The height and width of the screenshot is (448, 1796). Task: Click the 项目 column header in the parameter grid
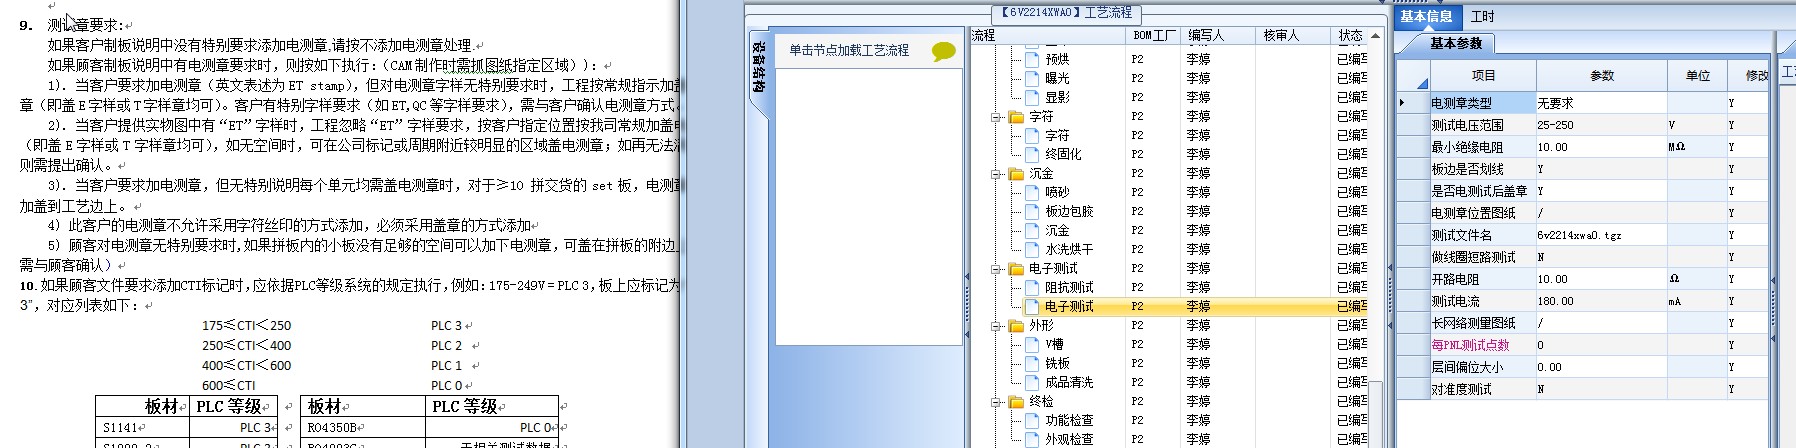click(x=1483, y=76)
